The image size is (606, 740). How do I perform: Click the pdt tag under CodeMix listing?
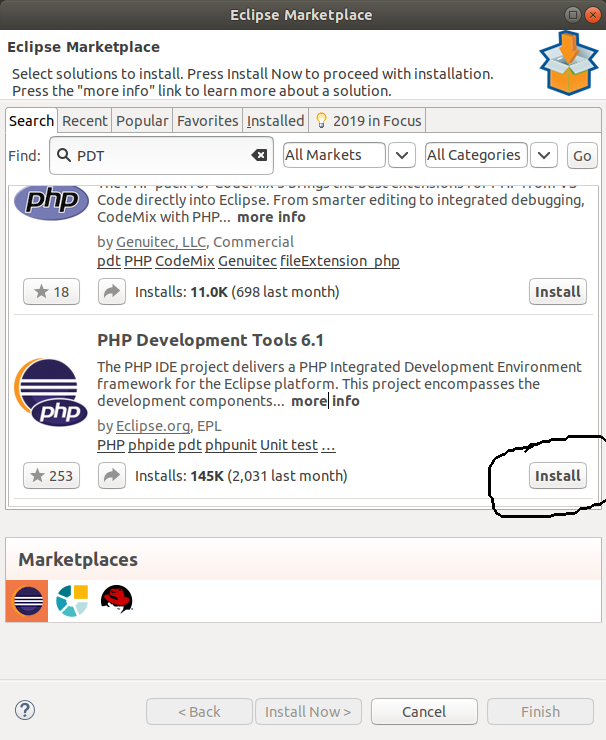tap(109, 261)
